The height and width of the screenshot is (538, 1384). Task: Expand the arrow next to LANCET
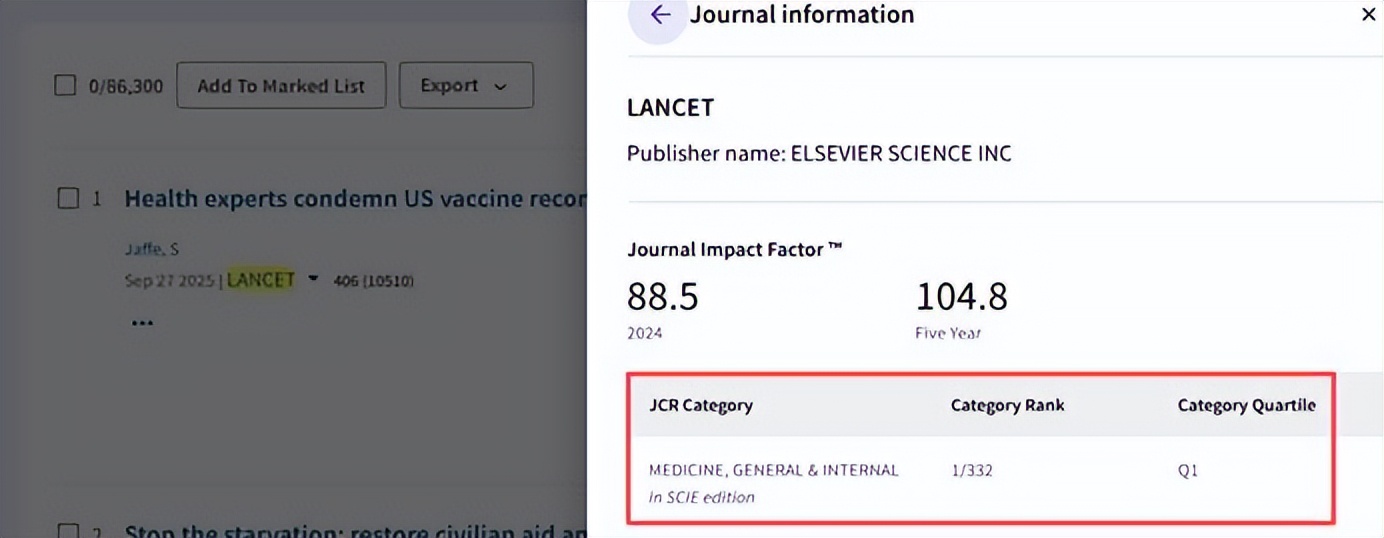click(x=313, y=279)
